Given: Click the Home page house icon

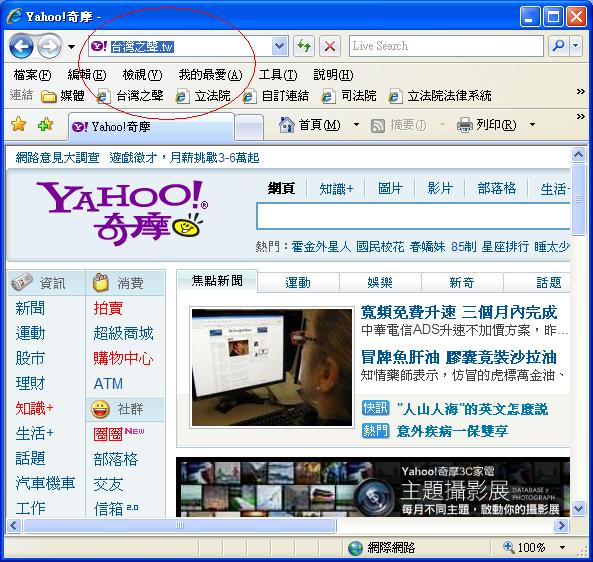Looking at the screenshot, I should pos(286,124).
